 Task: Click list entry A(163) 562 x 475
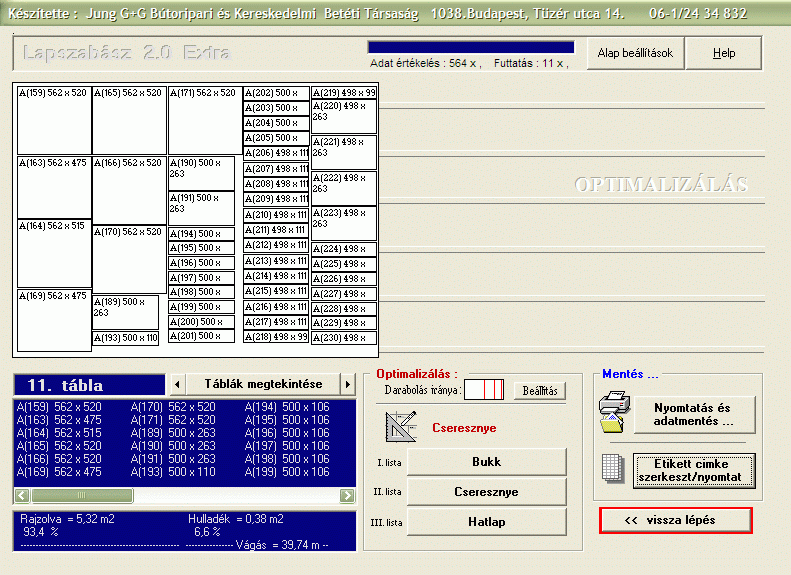[59, 420]
